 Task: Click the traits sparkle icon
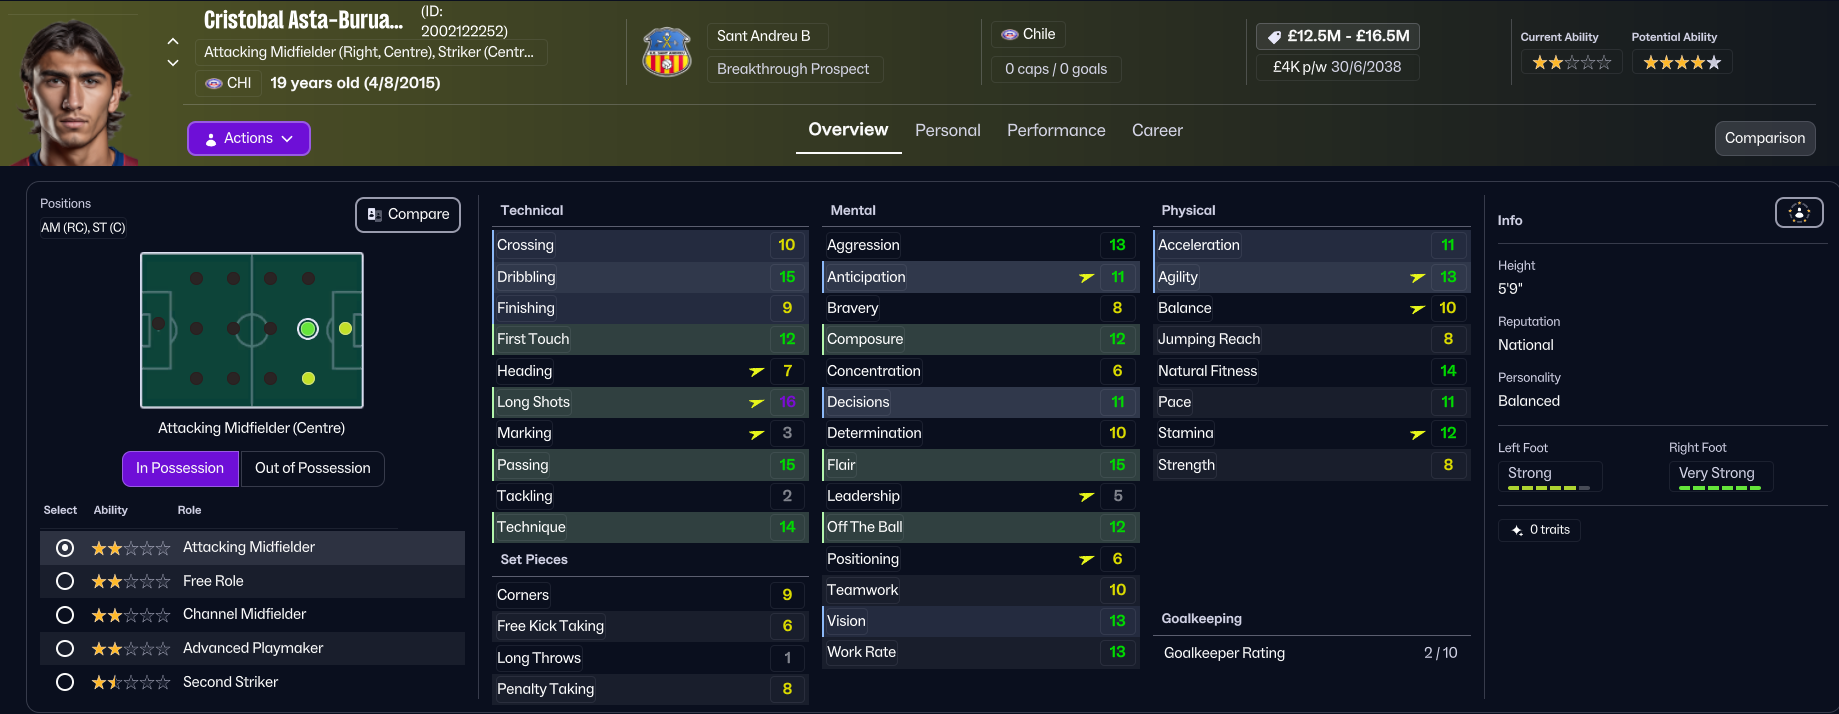click(x=1517, y=530)
